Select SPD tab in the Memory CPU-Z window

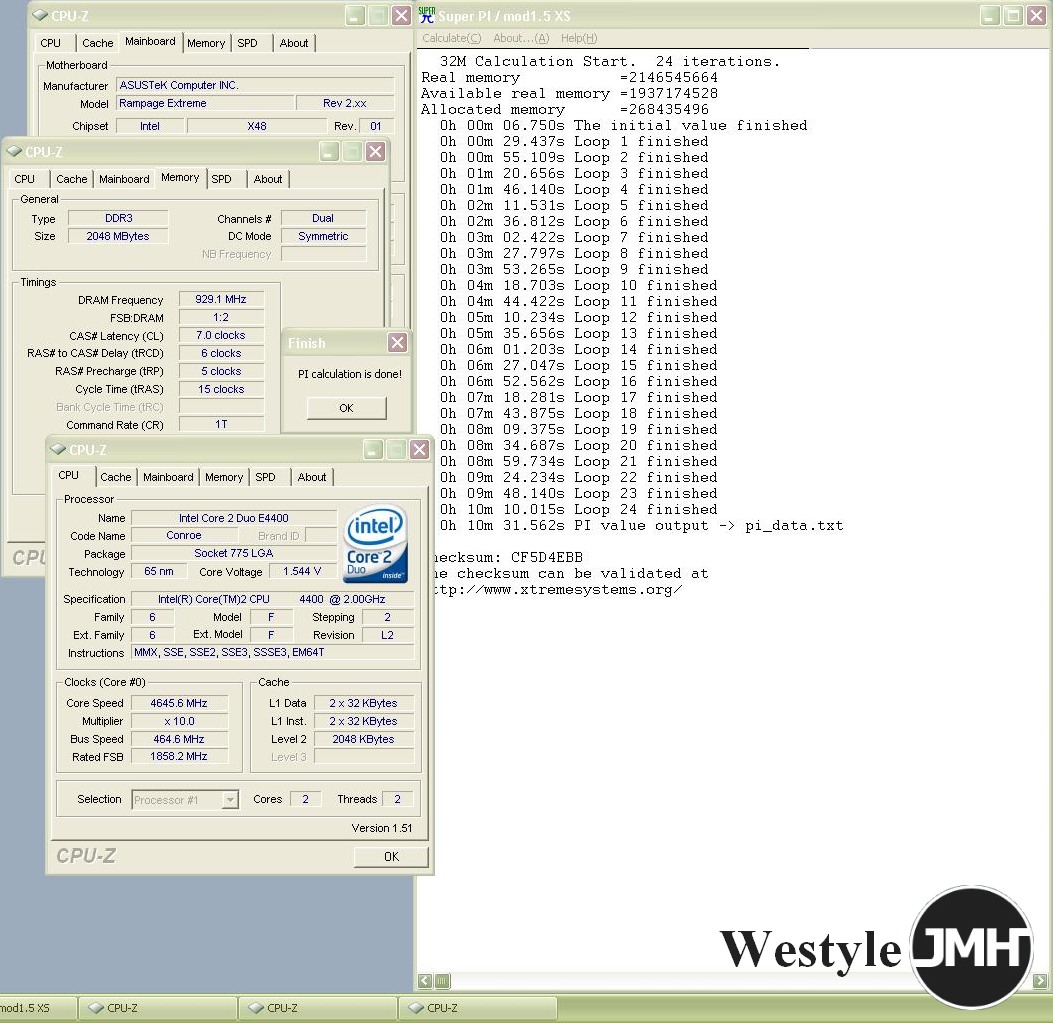click(221, 179)
